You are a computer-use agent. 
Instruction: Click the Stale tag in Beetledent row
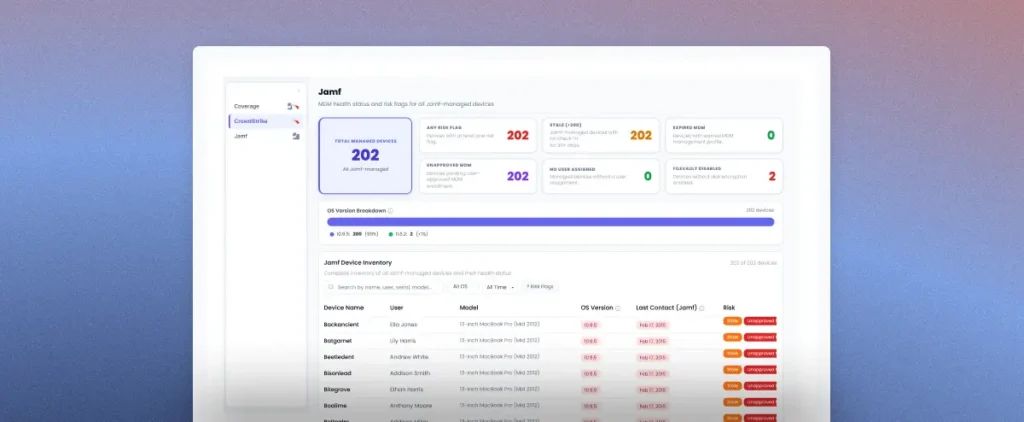(x=732, y=353)
